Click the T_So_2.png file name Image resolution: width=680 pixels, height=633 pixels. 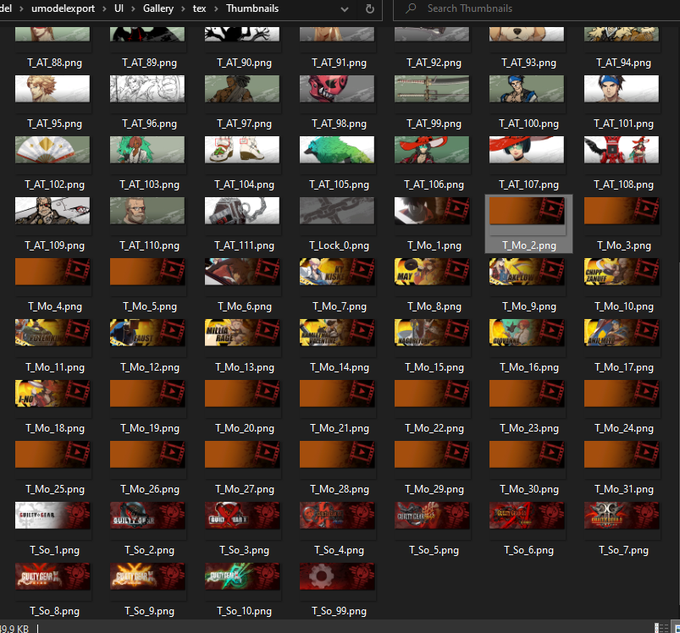point(150,551)
